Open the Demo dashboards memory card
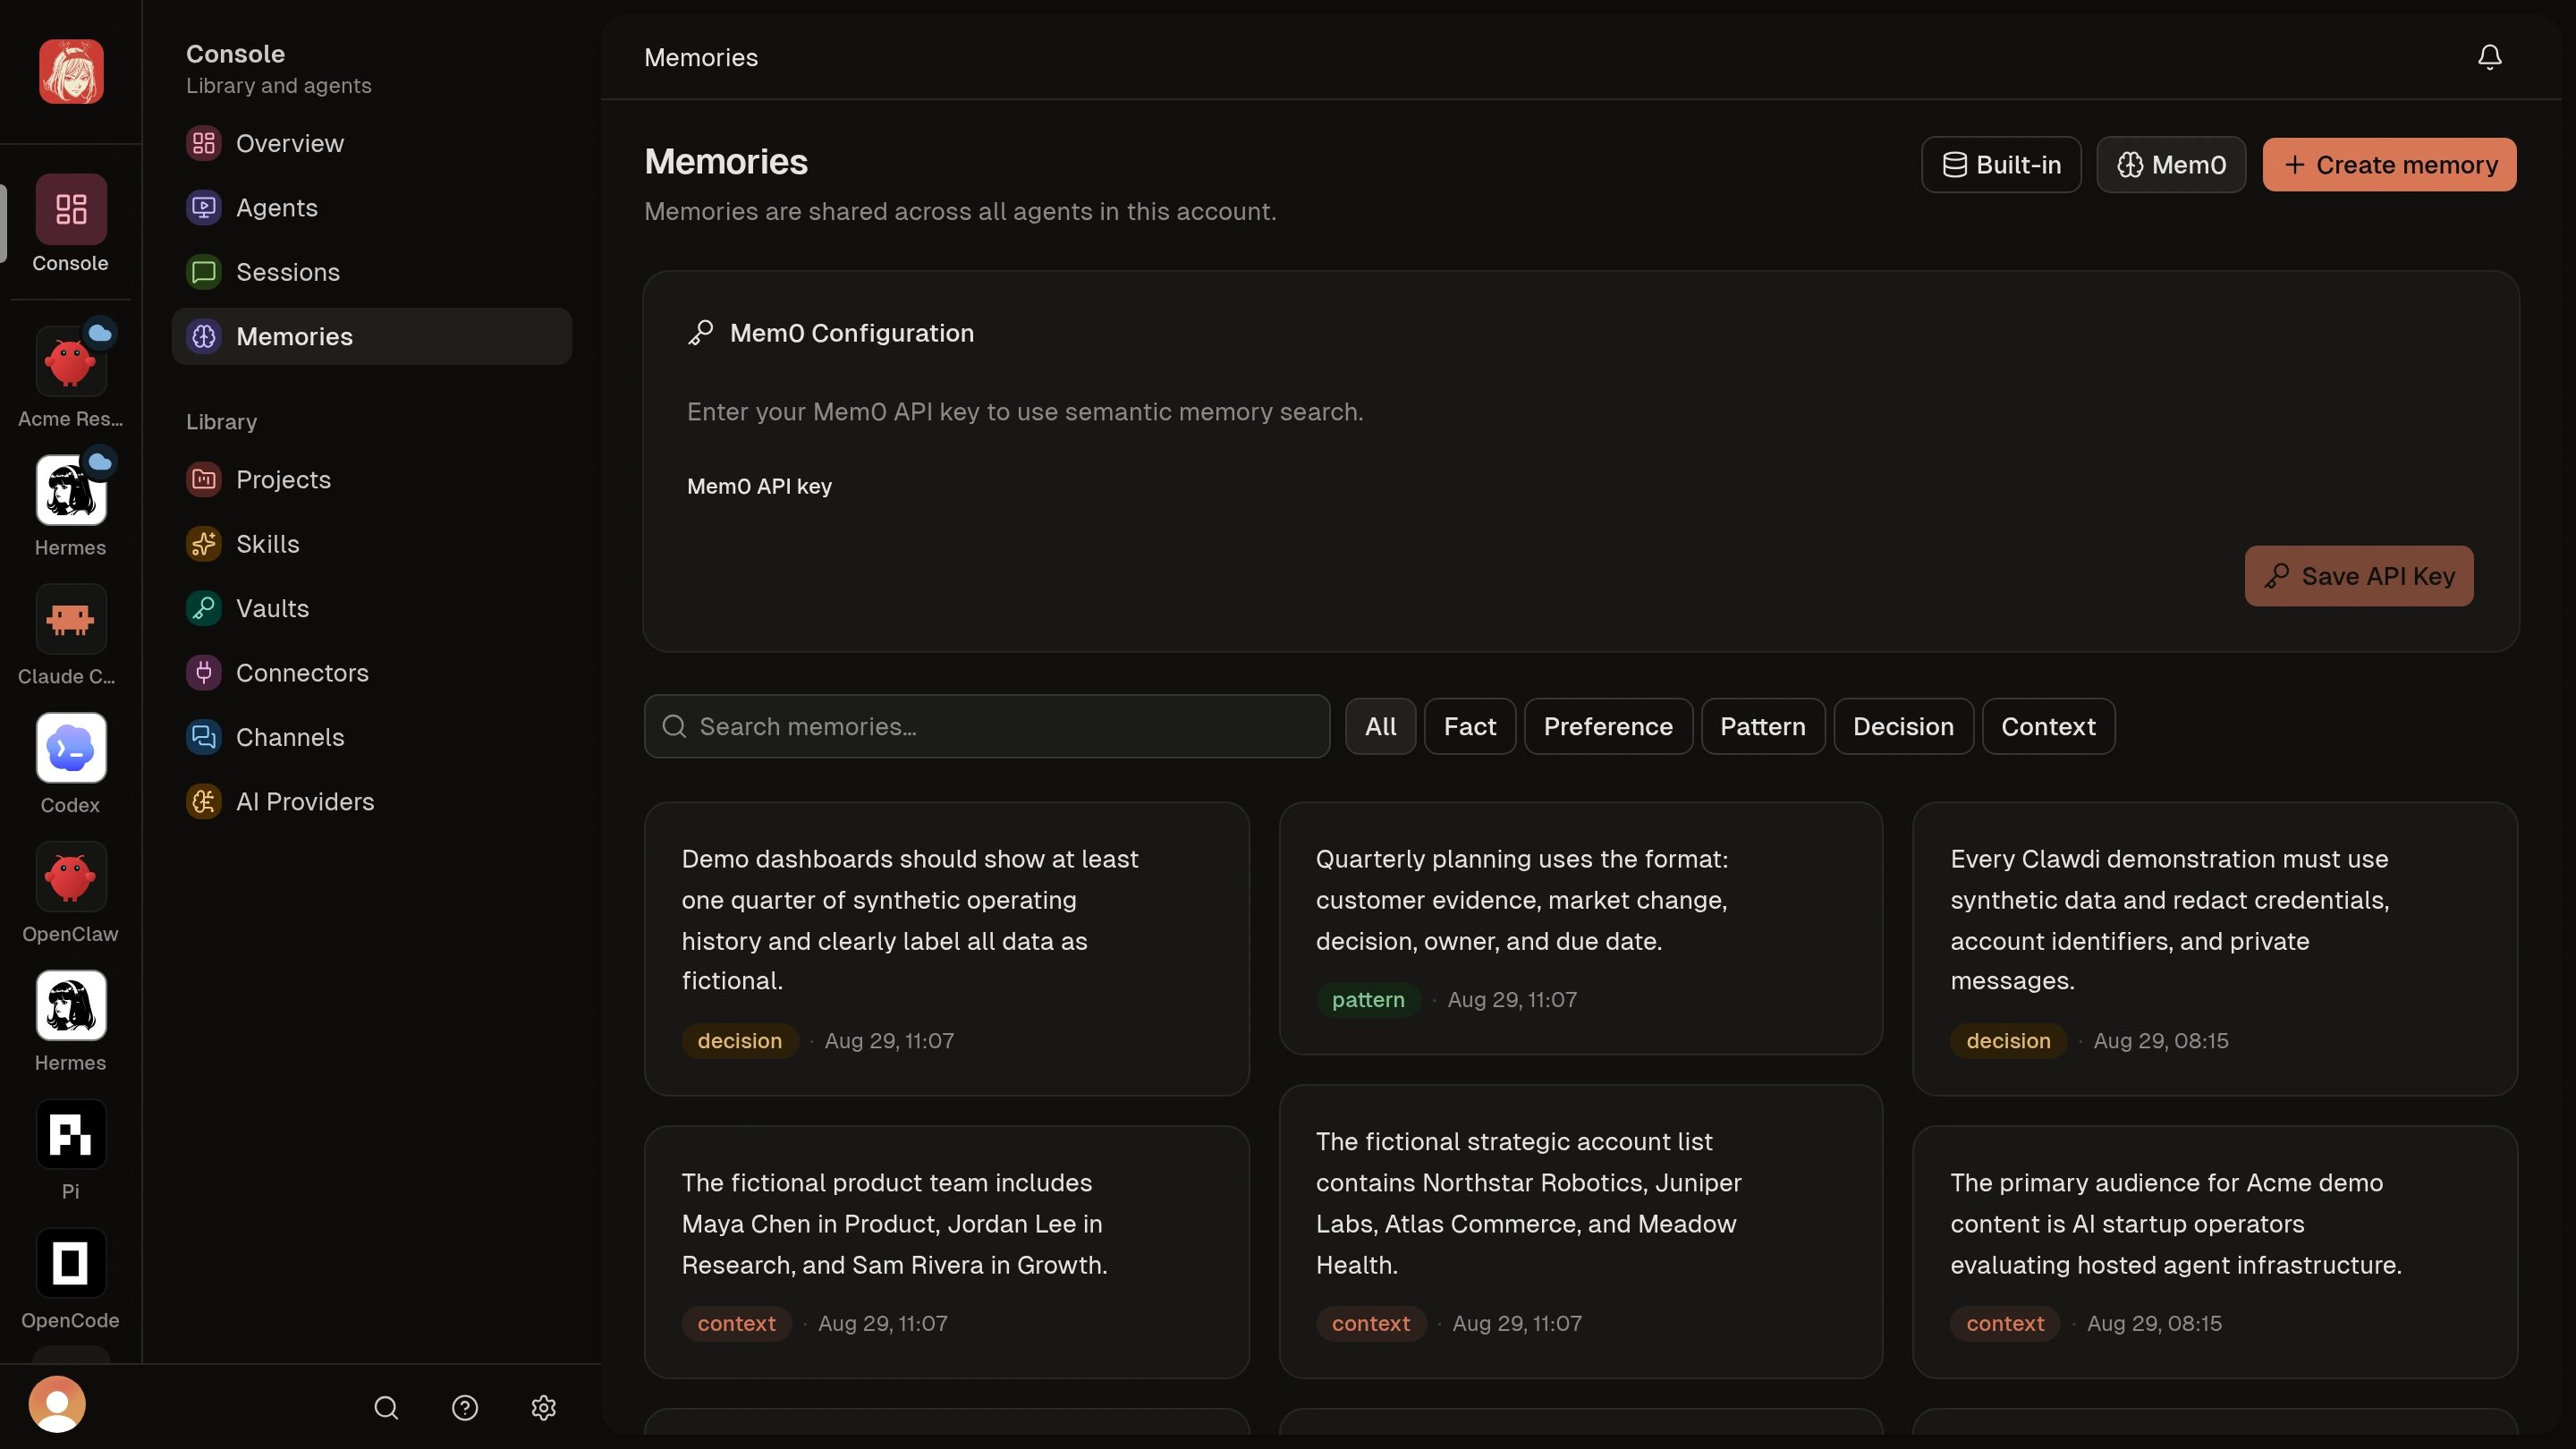Viewport: 2576px width, 1449px height. pyautogui.click(x=947, y=949)
